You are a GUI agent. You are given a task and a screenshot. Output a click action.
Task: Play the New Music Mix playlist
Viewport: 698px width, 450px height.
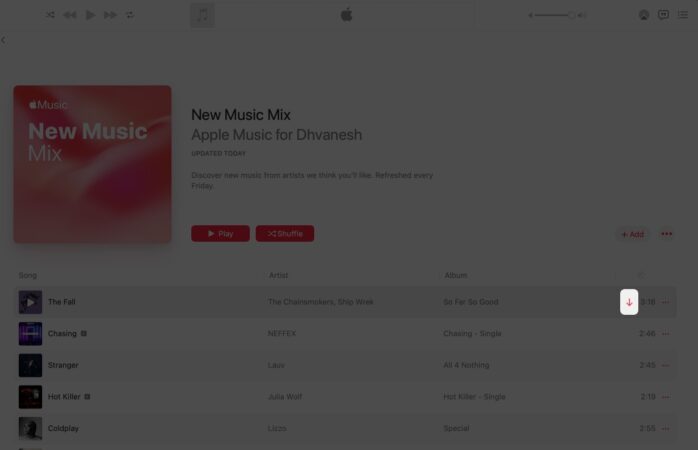click(220, 234)
